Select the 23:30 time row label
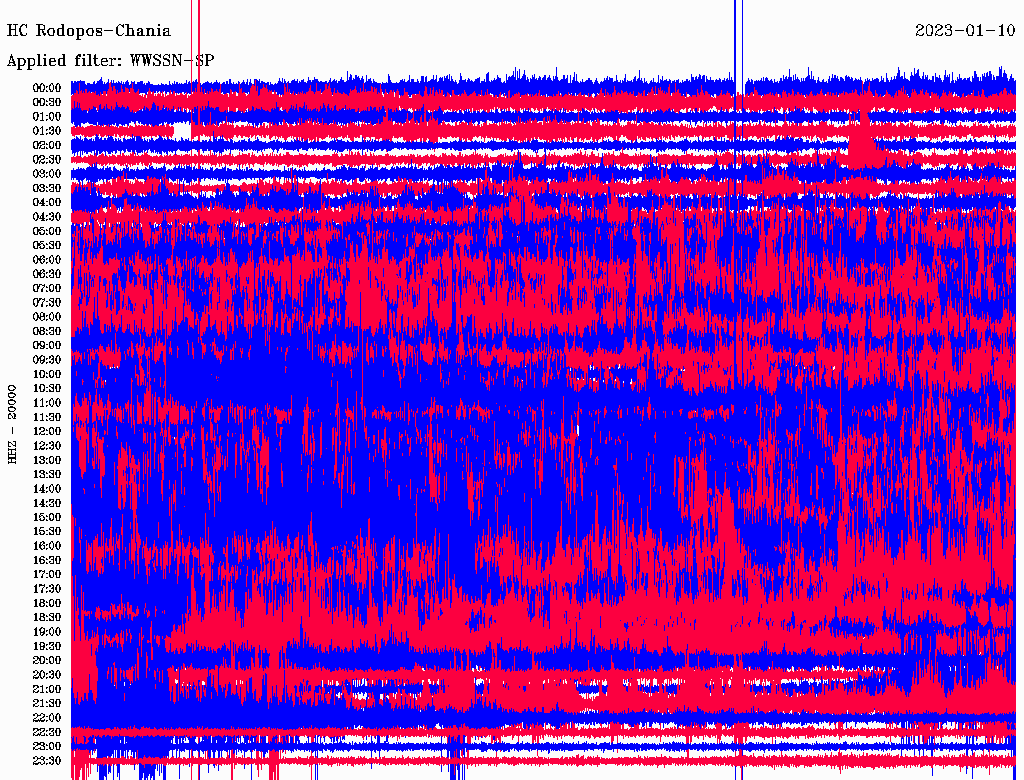The height and width of the screenshot is (780, 1024). pos(47,761)
